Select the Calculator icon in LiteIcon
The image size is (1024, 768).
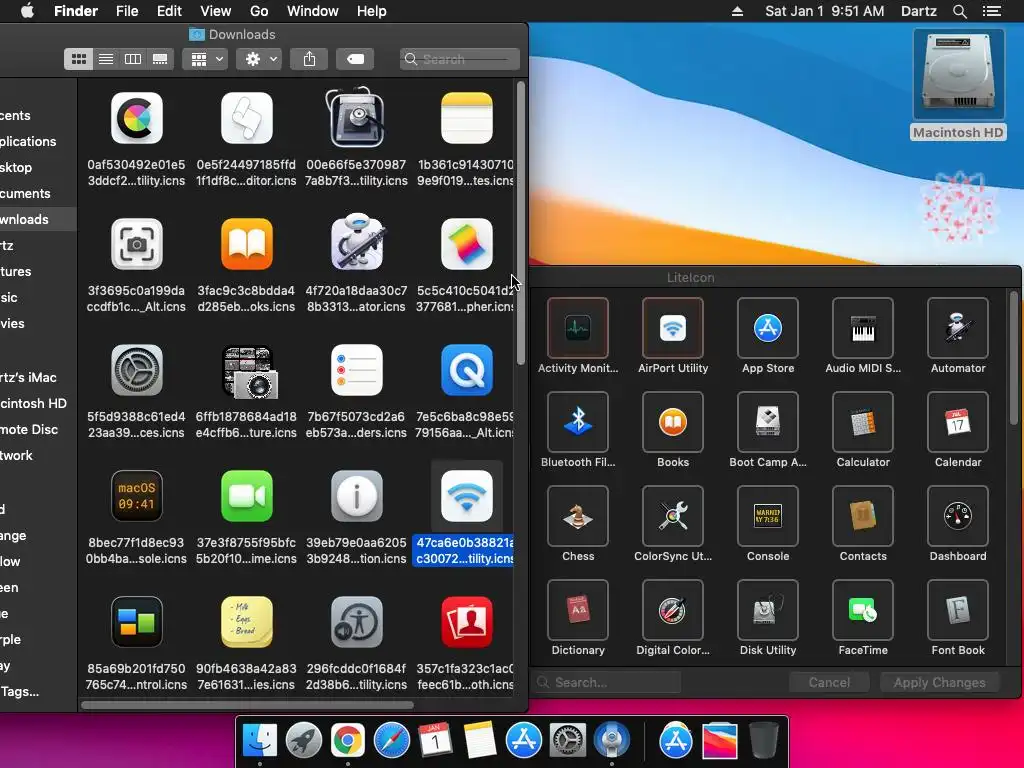(x=863, y=422)
